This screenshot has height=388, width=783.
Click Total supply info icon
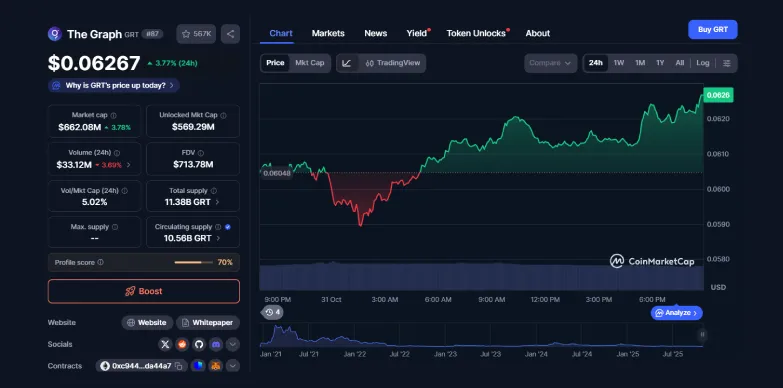coord(214,191)
